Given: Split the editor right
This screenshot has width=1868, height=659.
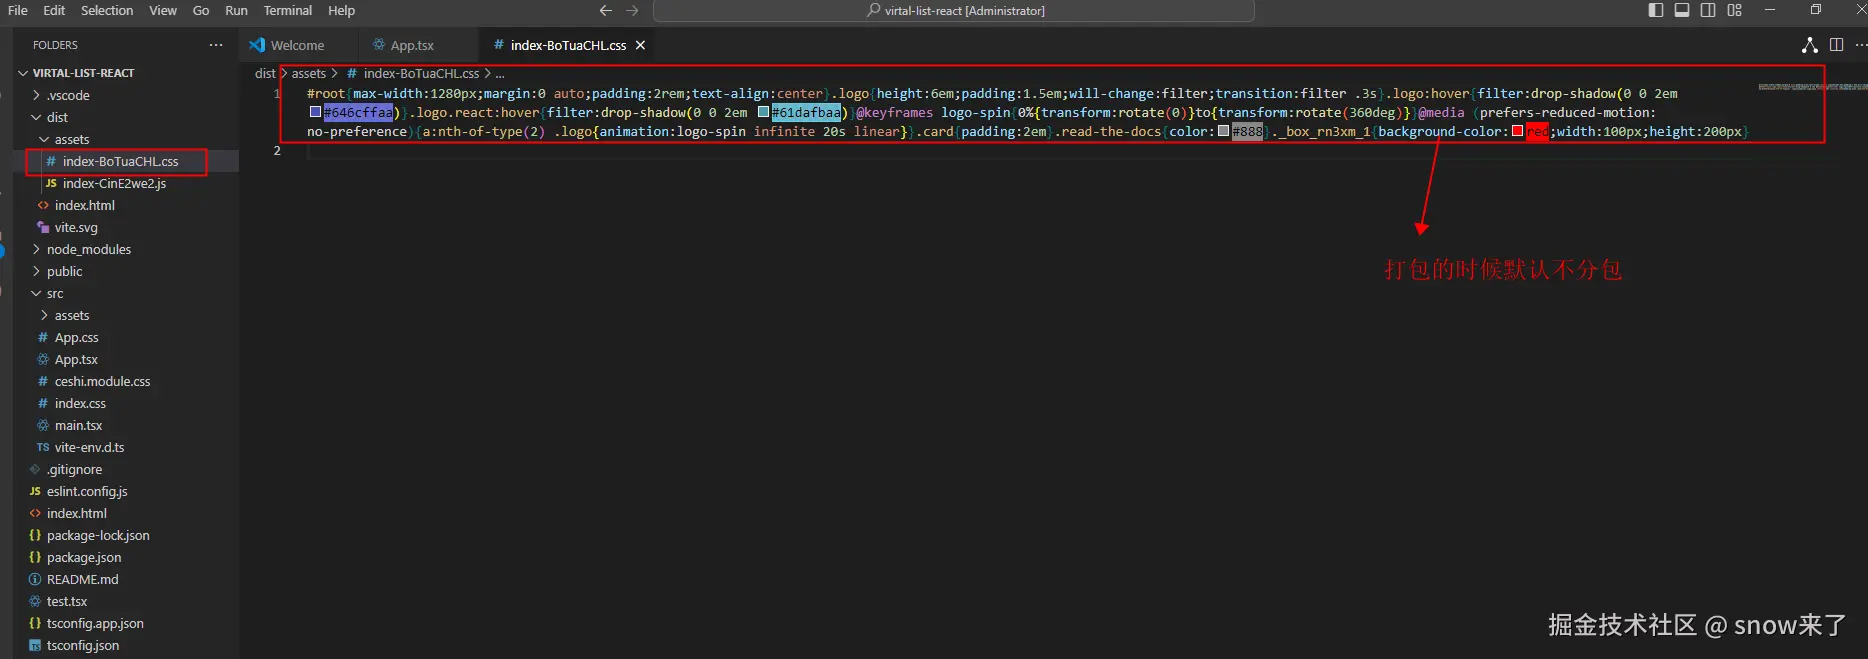Looking at the screenshot, I should (1837, 45).
